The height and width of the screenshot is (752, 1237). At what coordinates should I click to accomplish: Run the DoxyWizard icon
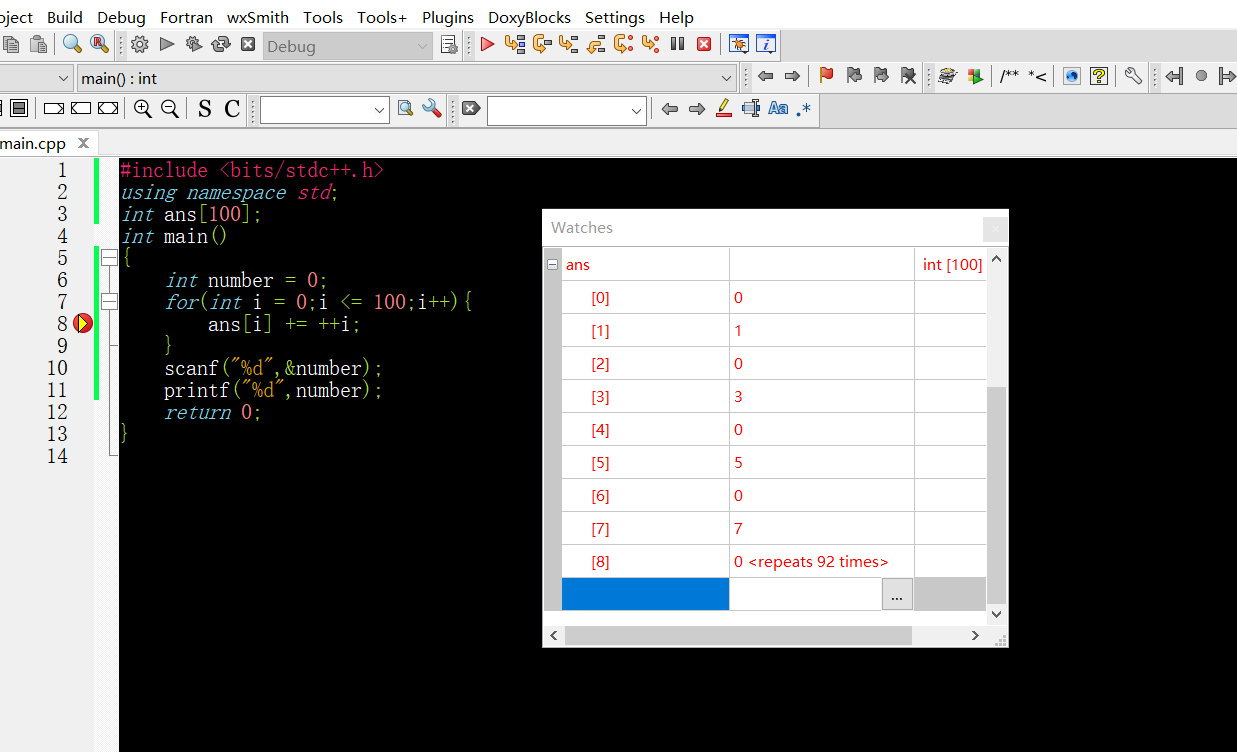pos(947,76)
